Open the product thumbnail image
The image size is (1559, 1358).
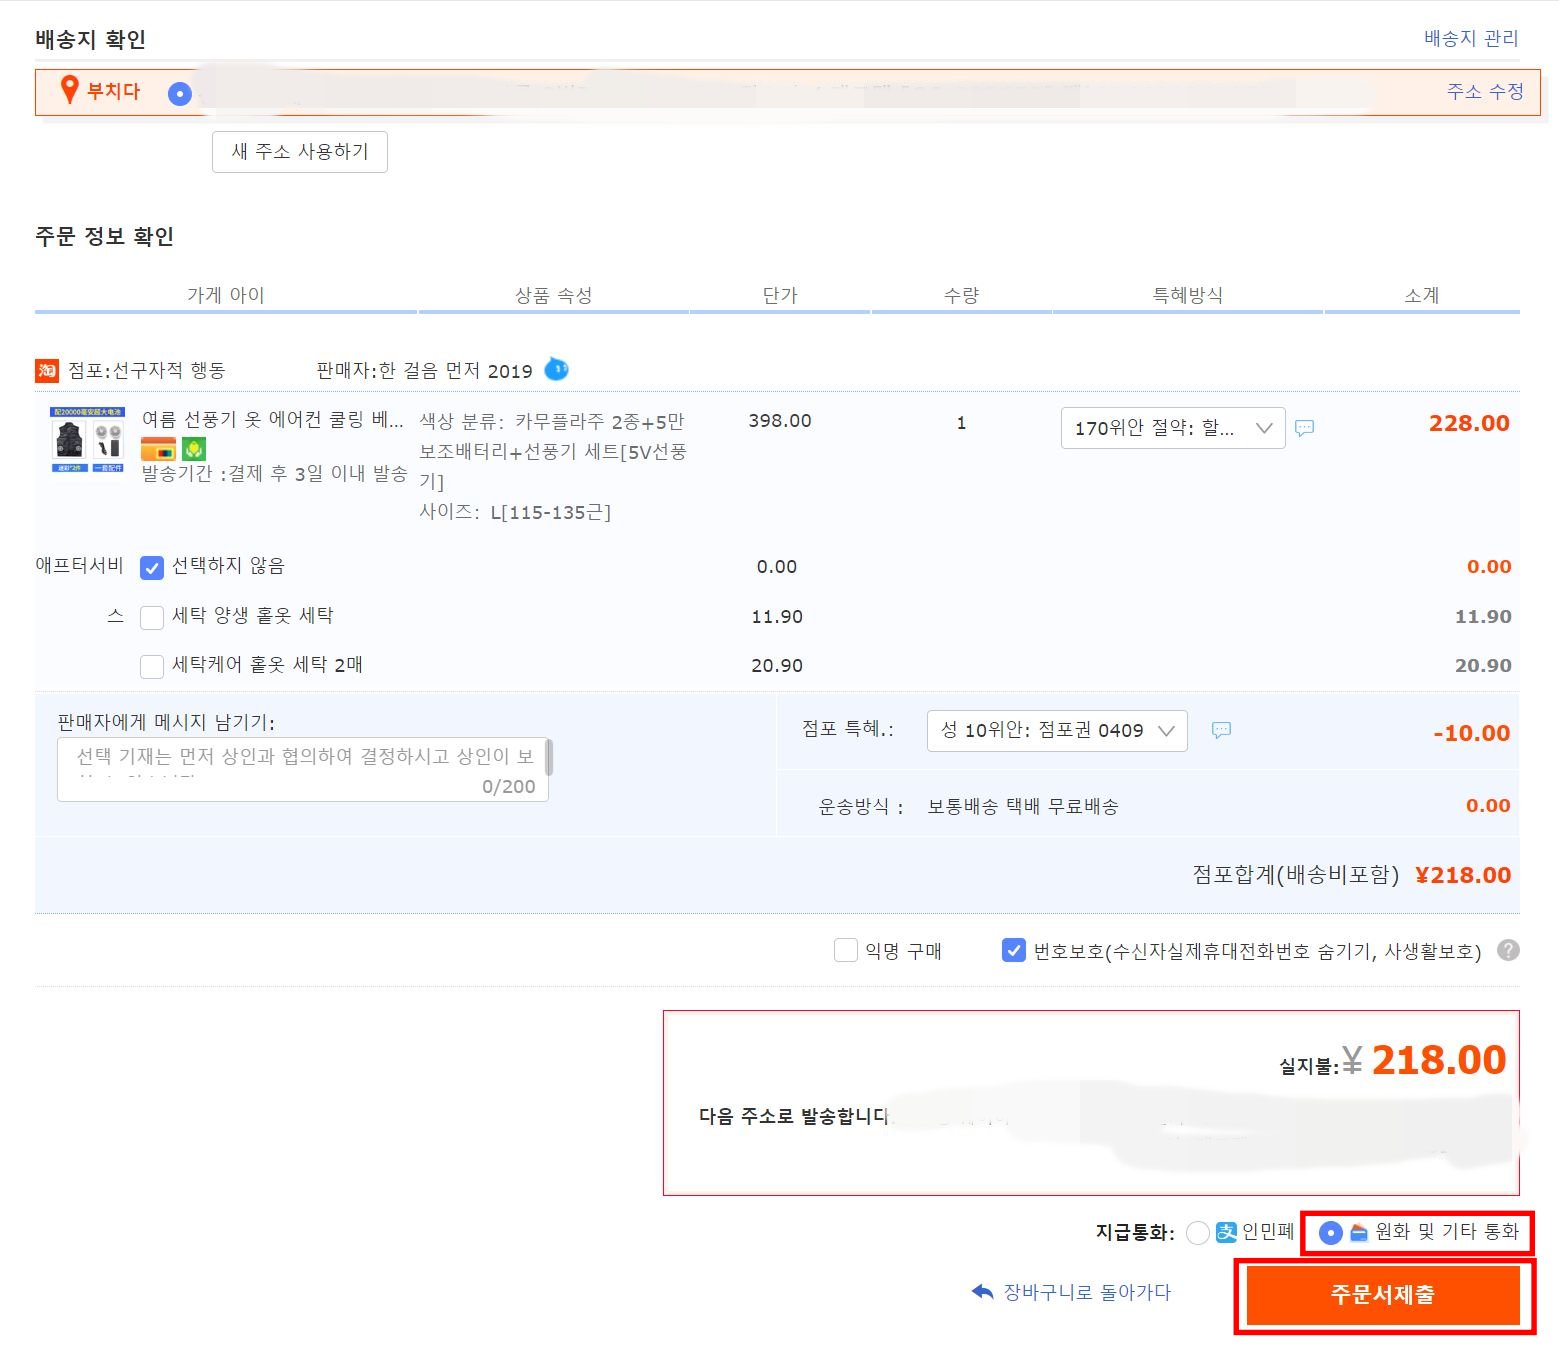[88, 440]
